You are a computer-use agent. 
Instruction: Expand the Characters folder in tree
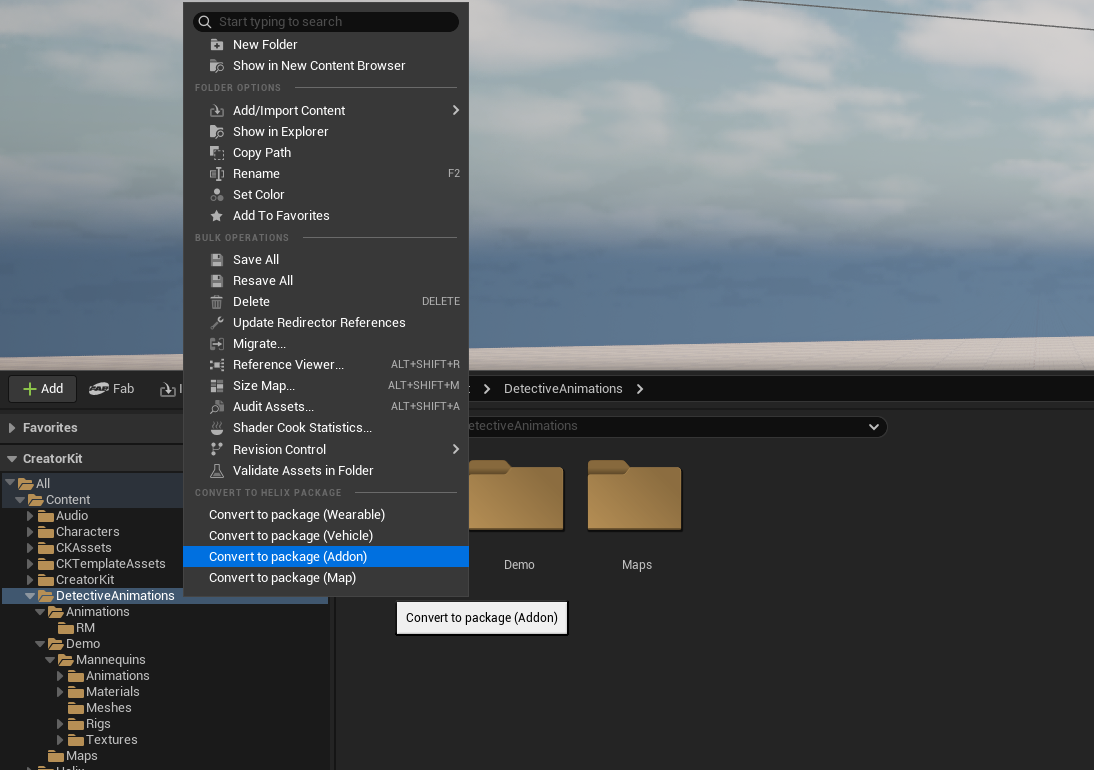tap(31, 532)
